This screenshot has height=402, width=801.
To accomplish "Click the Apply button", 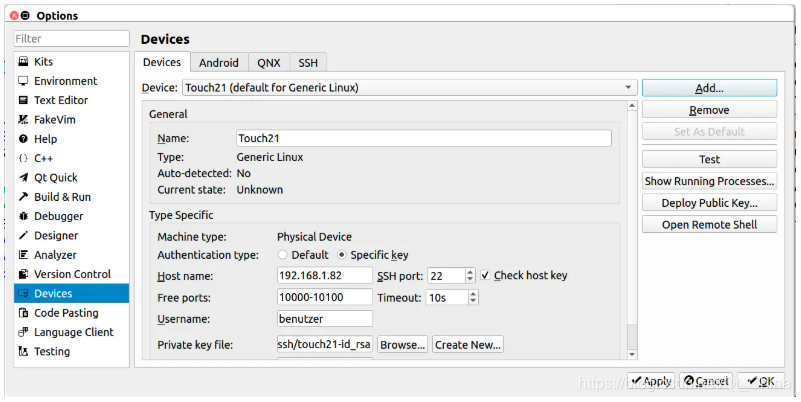I will pos(651,381).
